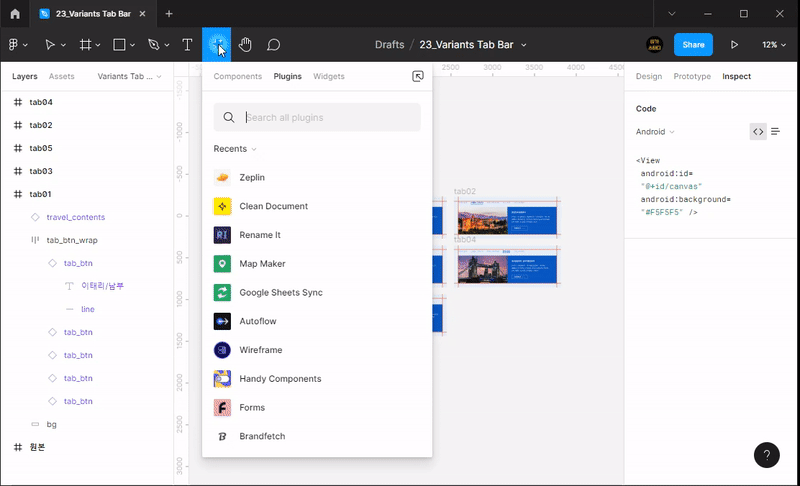The image size is (800, 486).
Task: Click the Share button
Action: pos(693,45)
